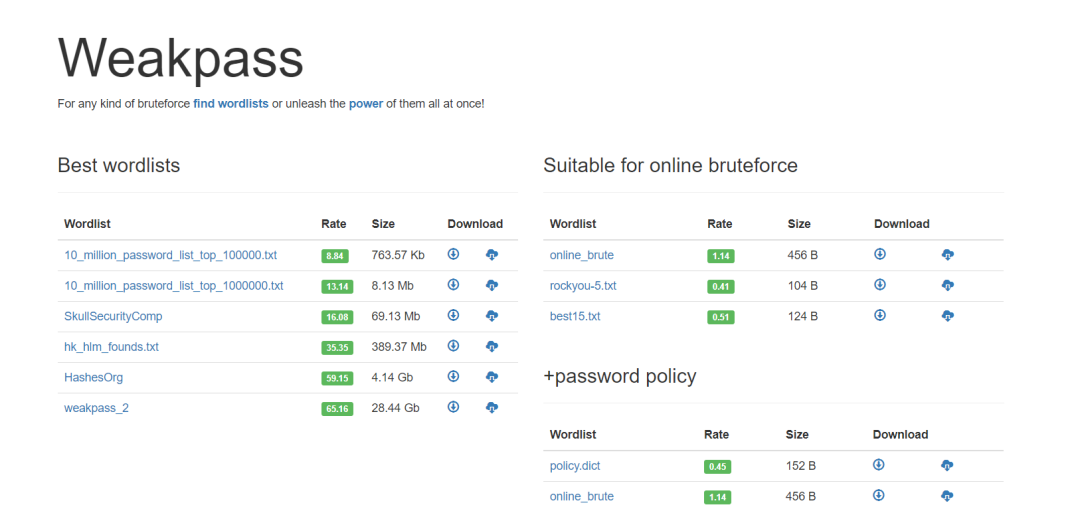Download SkullSecurityComp via the circle arrow icon
The image size is (1080, 523).
(453, 315)
